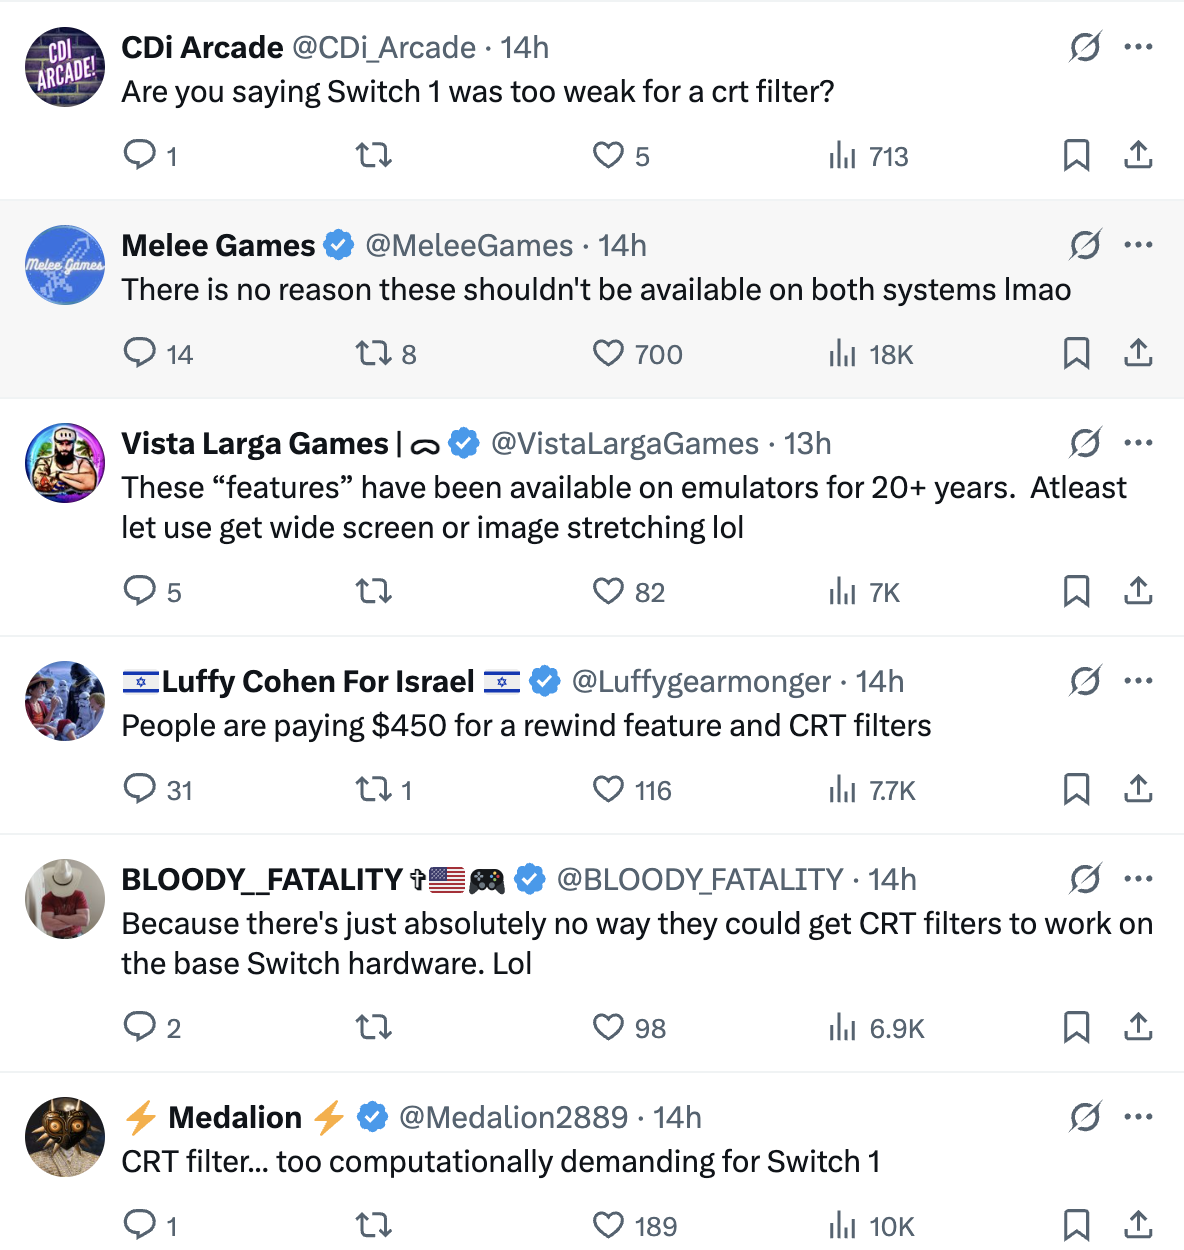Open BLOODY_FATALITY's profile avatar
Viewport: 1184px width, 1250px height.
point(65,899)
